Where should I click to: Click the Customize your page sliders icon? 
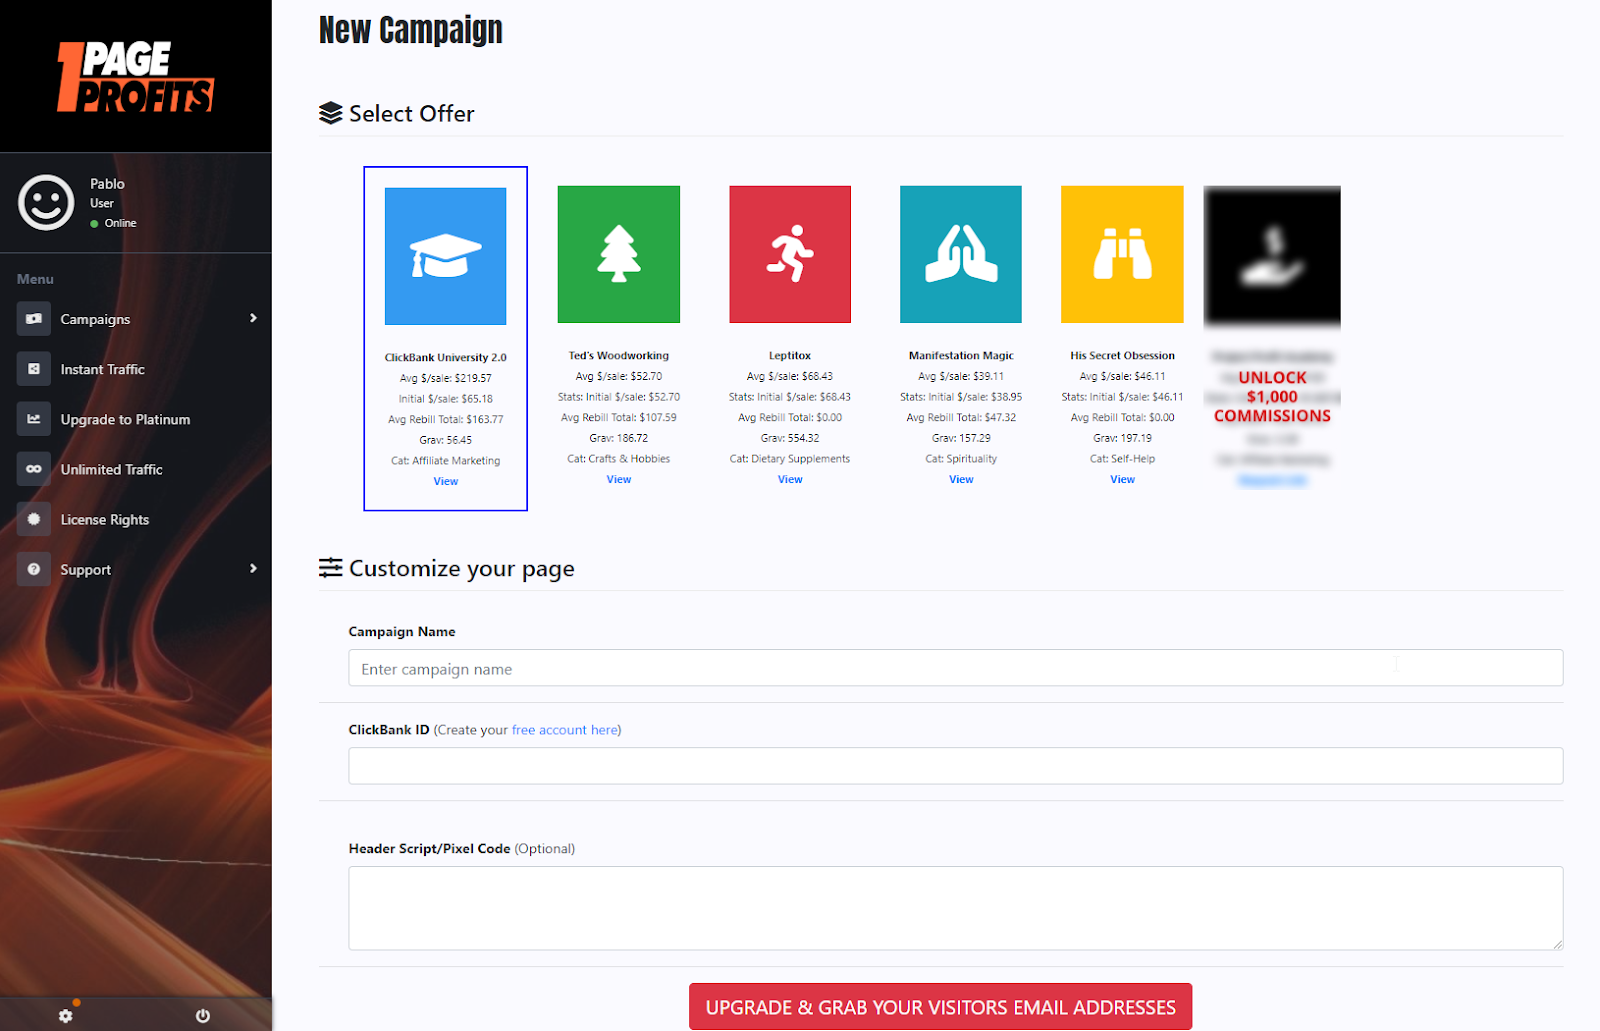click(331, 568)
